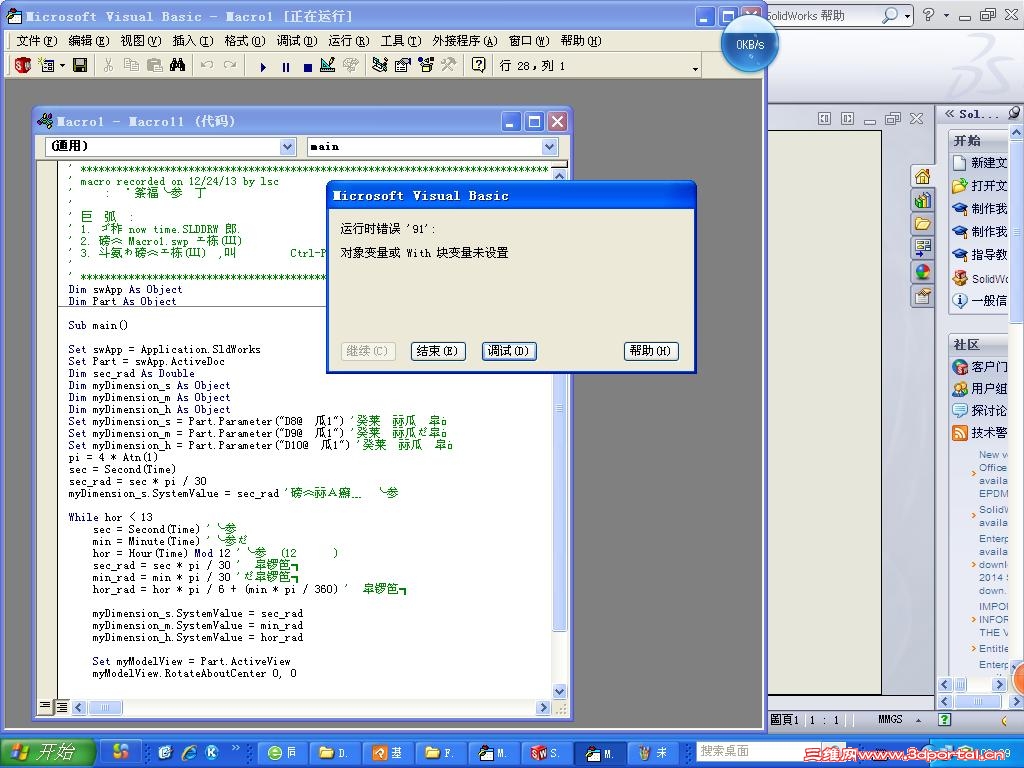Switch to SolidWorks host application icon
1024x768 pixels.
[x=23, y=65]
